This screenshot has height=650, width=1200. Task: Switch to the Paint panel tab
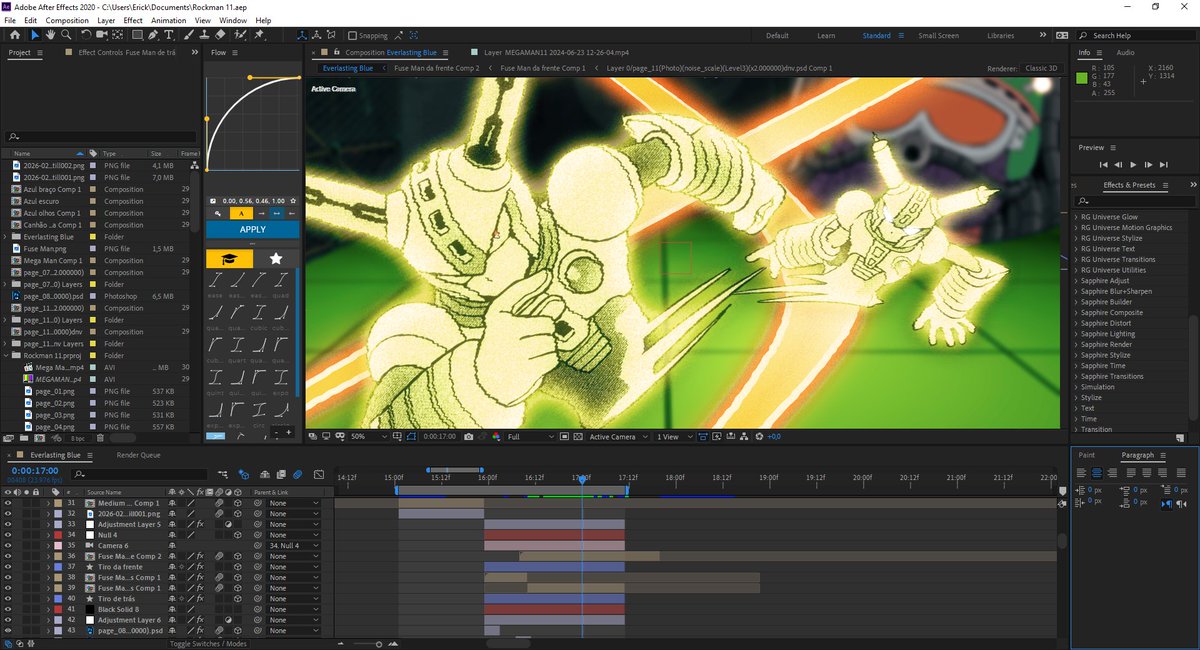point(1087,455)
